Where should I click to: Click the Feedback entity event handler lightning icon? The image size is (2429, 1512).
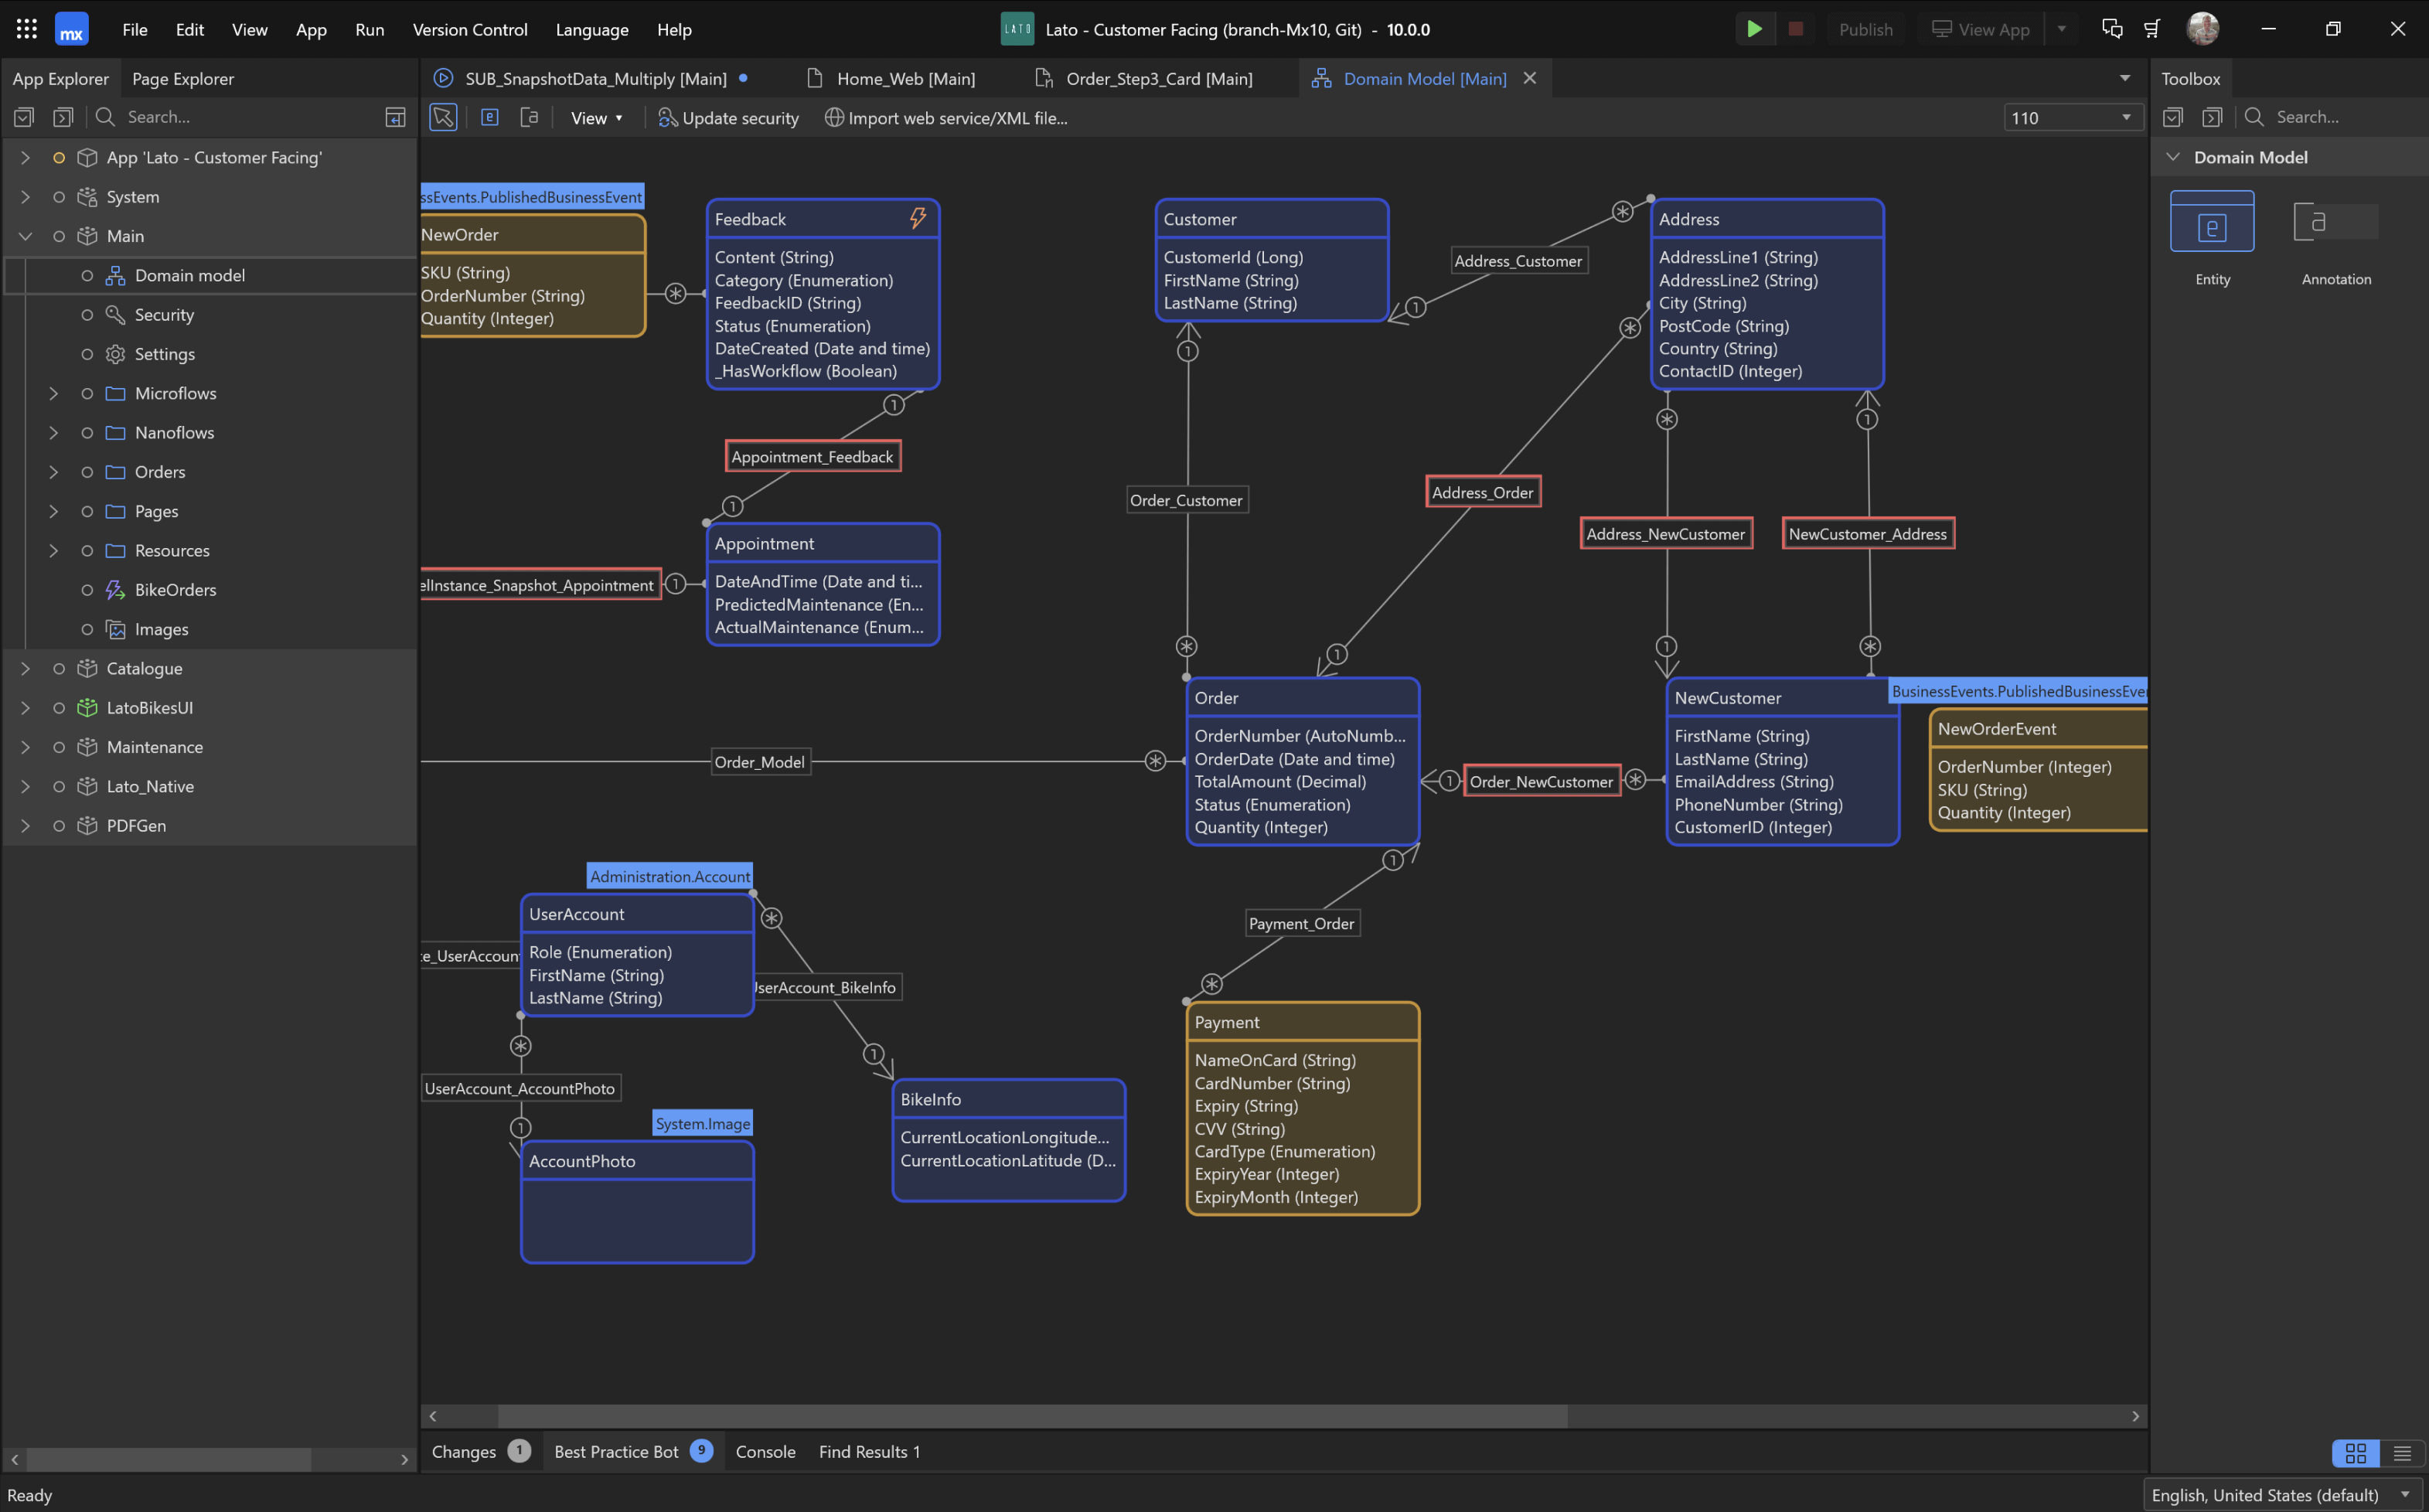point(917,218)
